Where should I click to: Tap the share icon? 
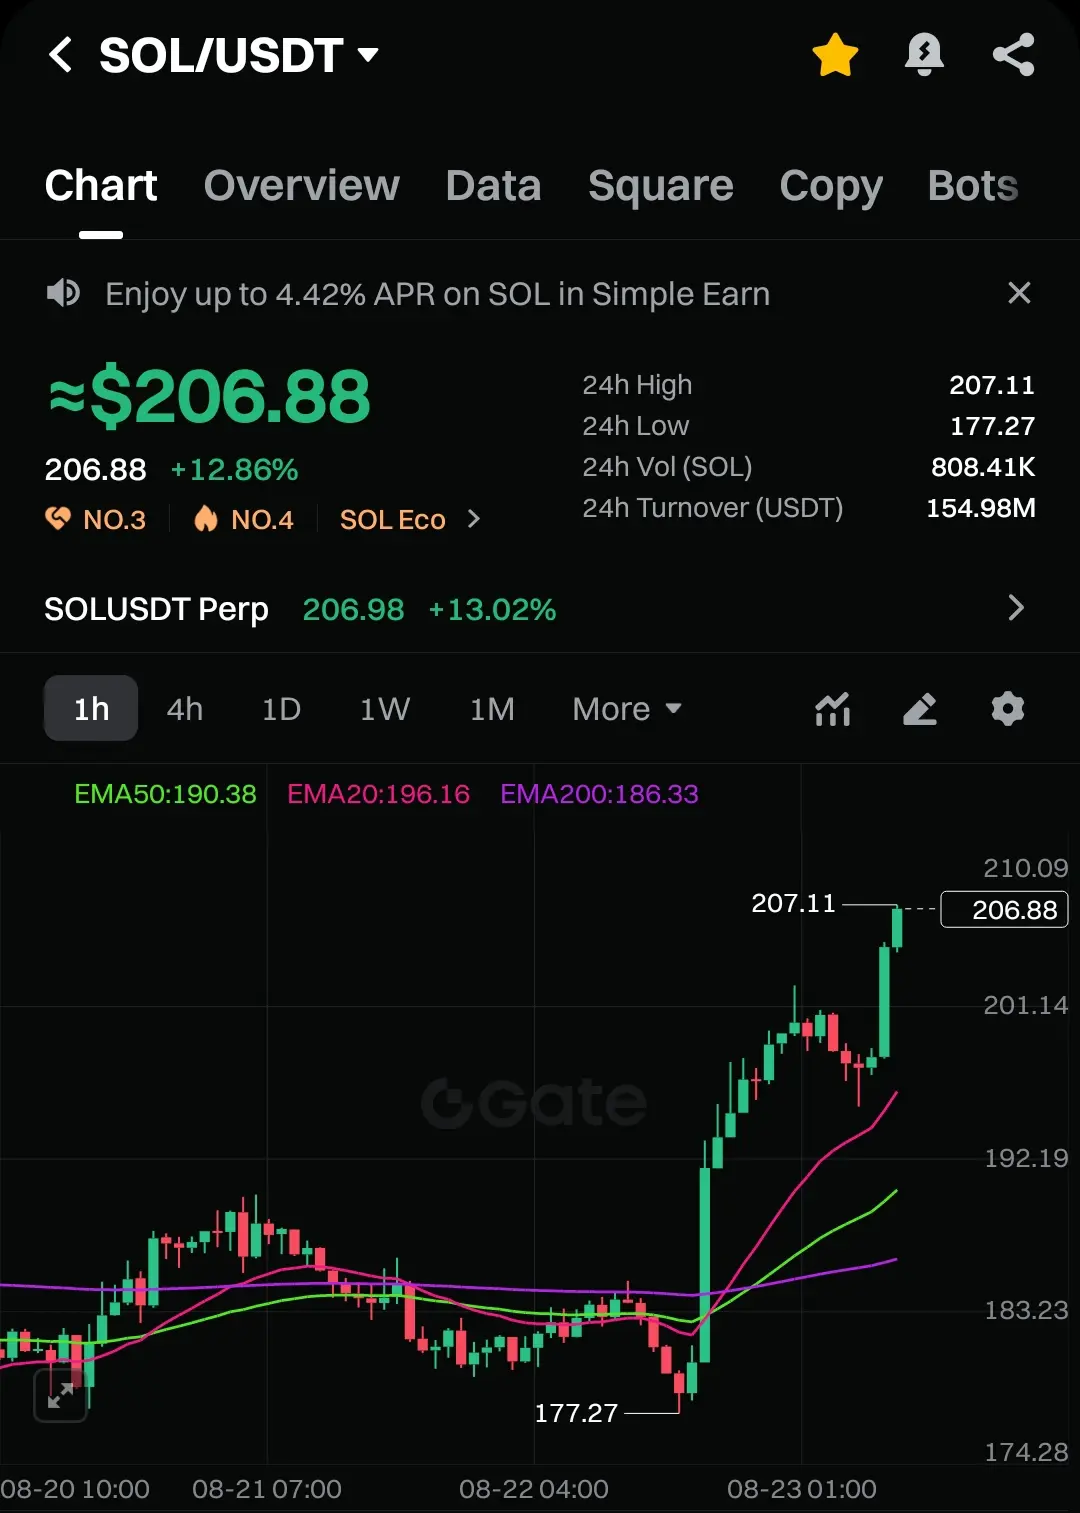coord(1013,55)
